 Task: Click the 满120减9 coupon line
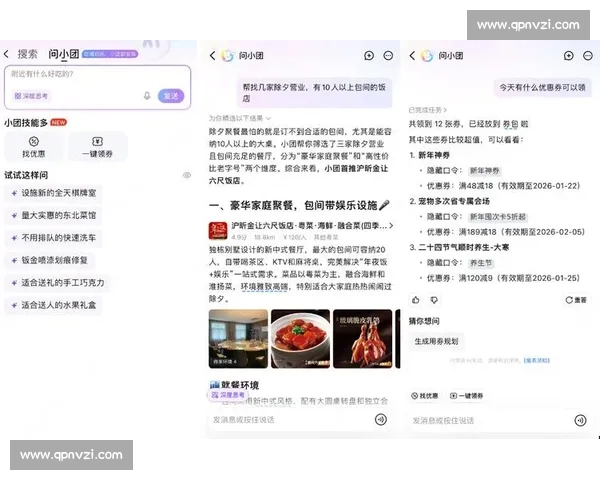(x=503, y=278)
